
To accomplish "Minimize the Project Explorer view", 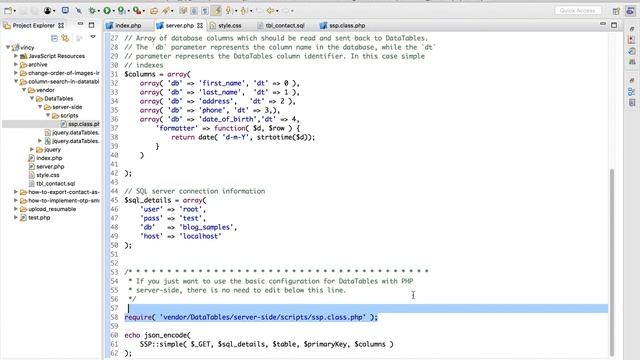I will click(80, 24).
